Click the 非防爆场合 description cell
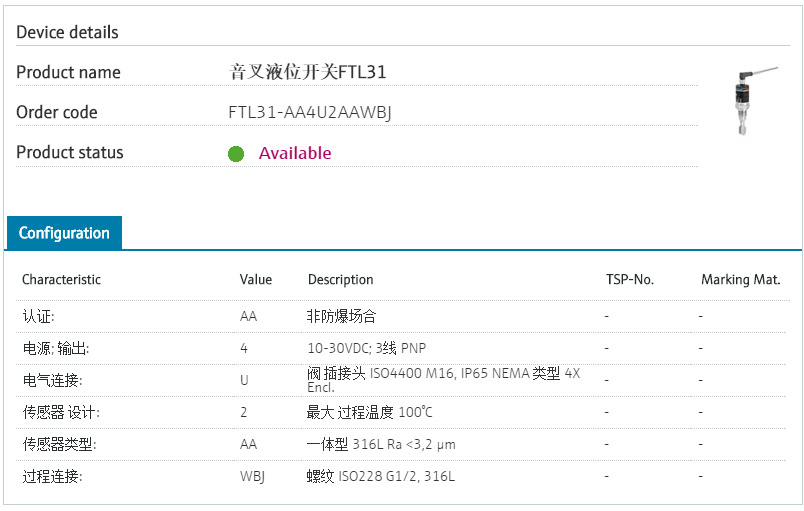804x511 pixels. click(342, 316)
